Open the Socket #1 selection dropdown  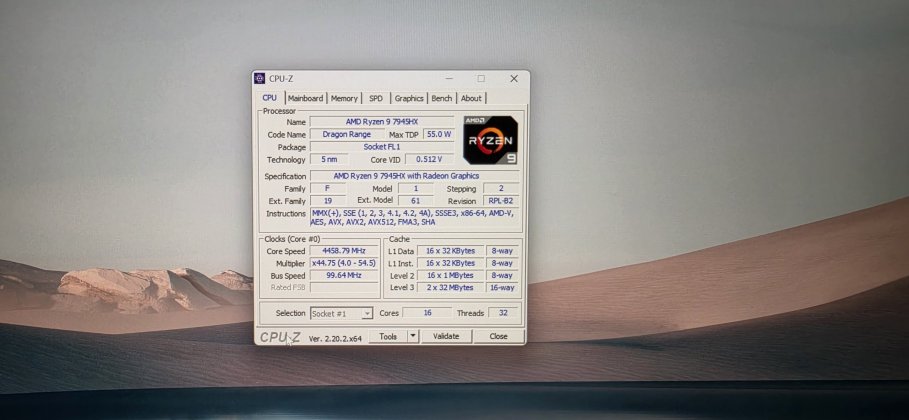341,313
